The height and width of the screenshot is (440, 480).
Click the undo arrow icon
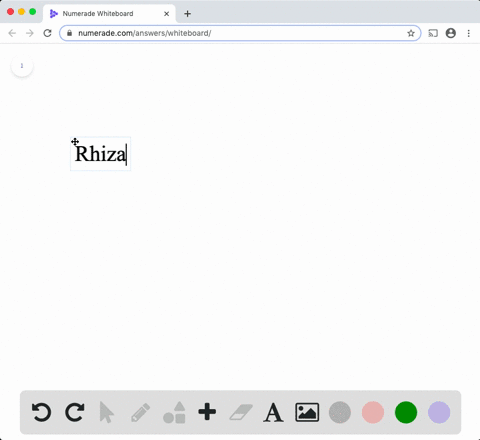pyautogui.click(x=41, y=412)
